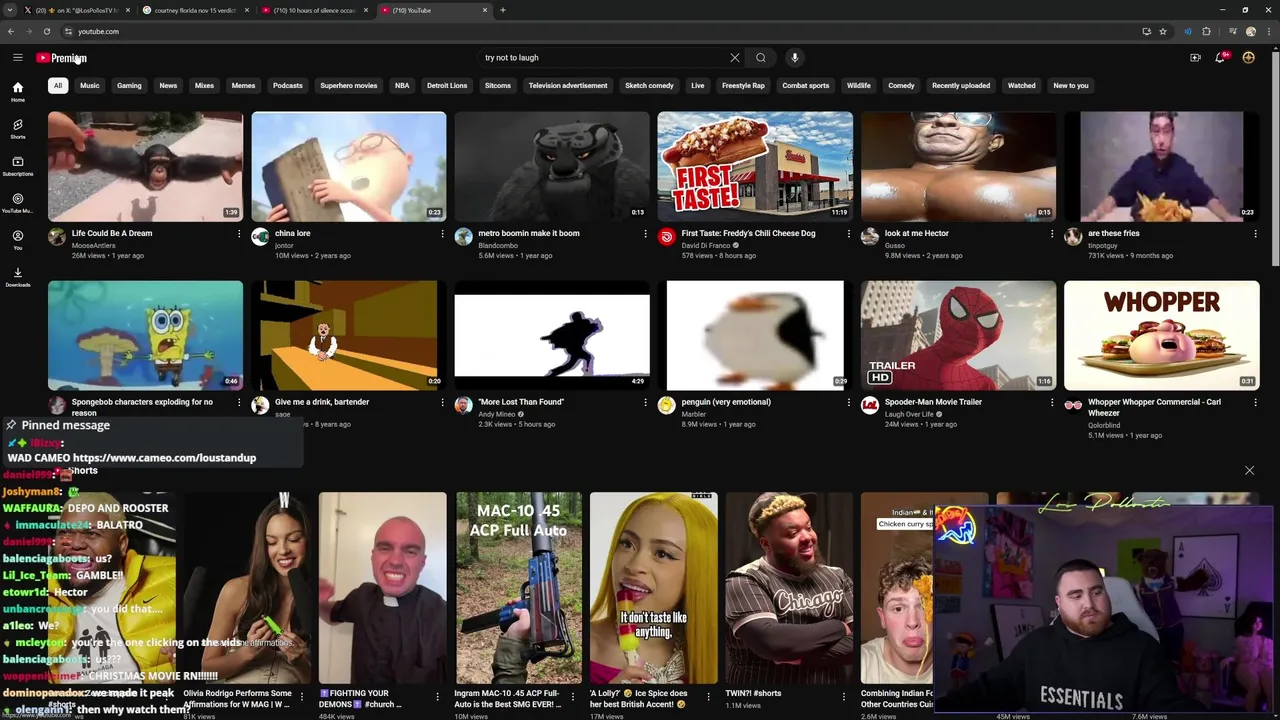Filter feed by Superhero movies chip

(349, 85)
